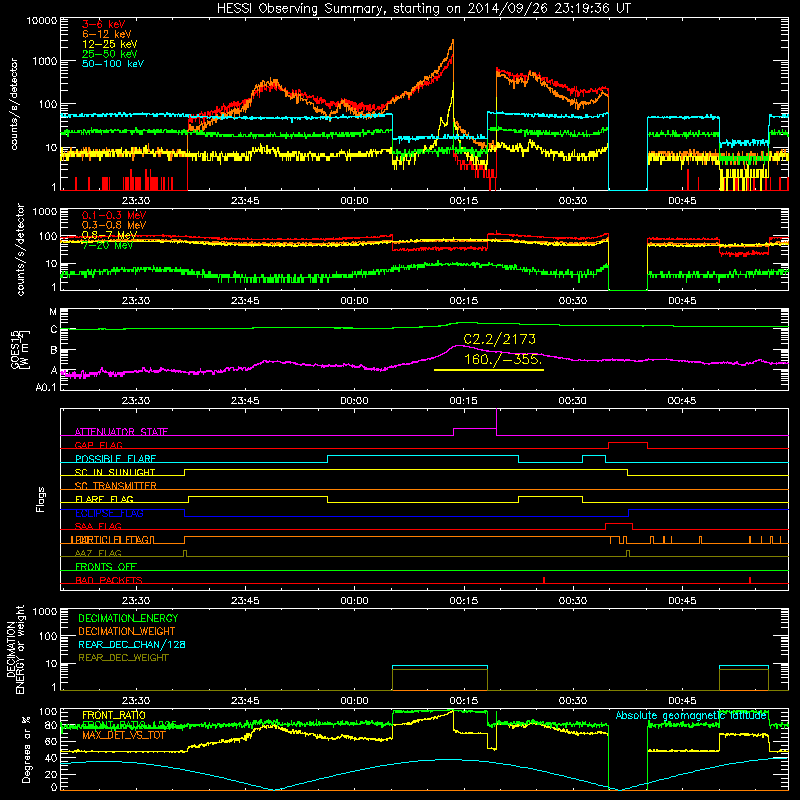Select the SAA_FLAG label

[x=98, y=526]
